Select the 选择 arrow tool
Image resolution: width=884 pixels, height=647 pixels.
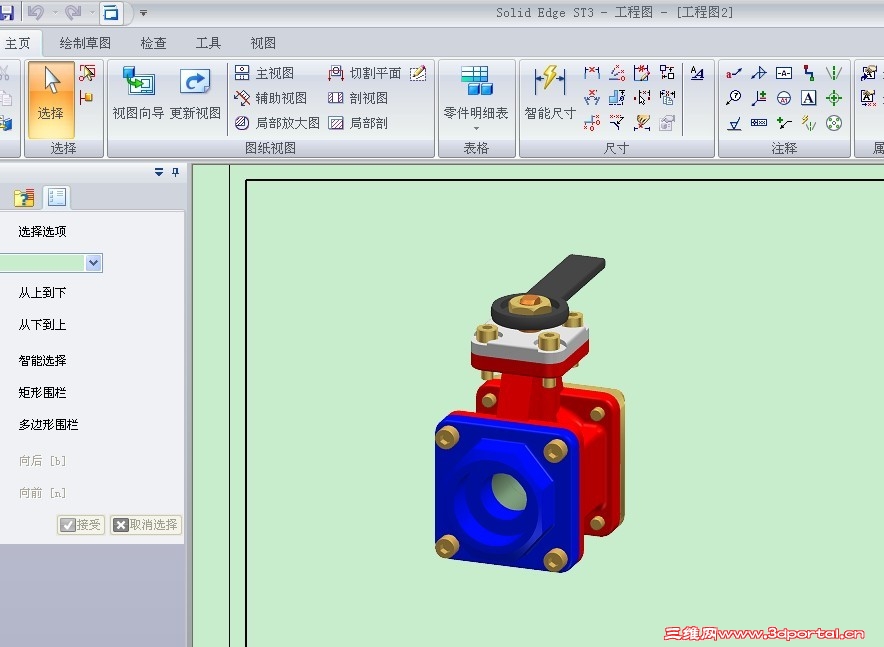[x=51, y=99]
